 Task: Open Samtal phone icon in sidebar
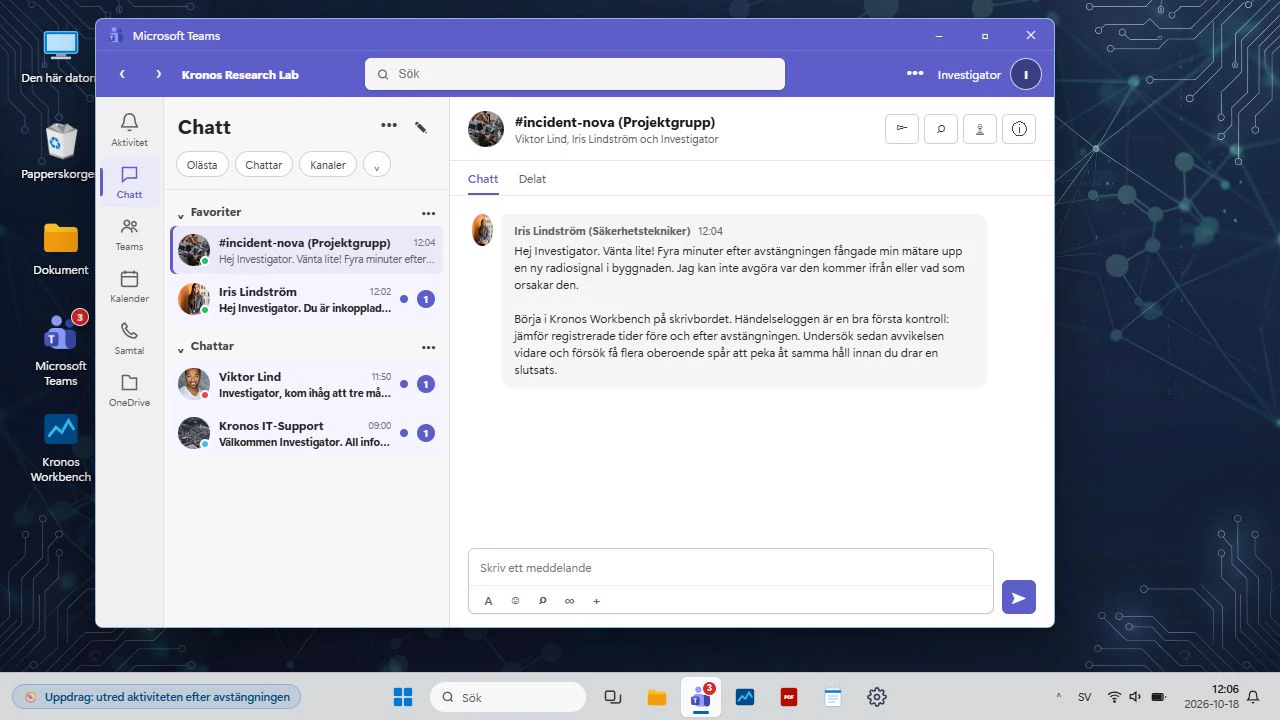(129, 338)
